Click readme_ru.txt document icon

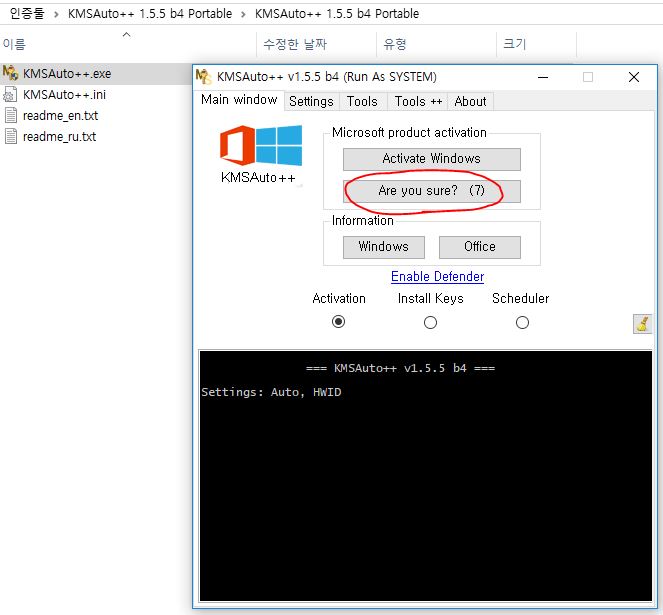tap(11, 137)
